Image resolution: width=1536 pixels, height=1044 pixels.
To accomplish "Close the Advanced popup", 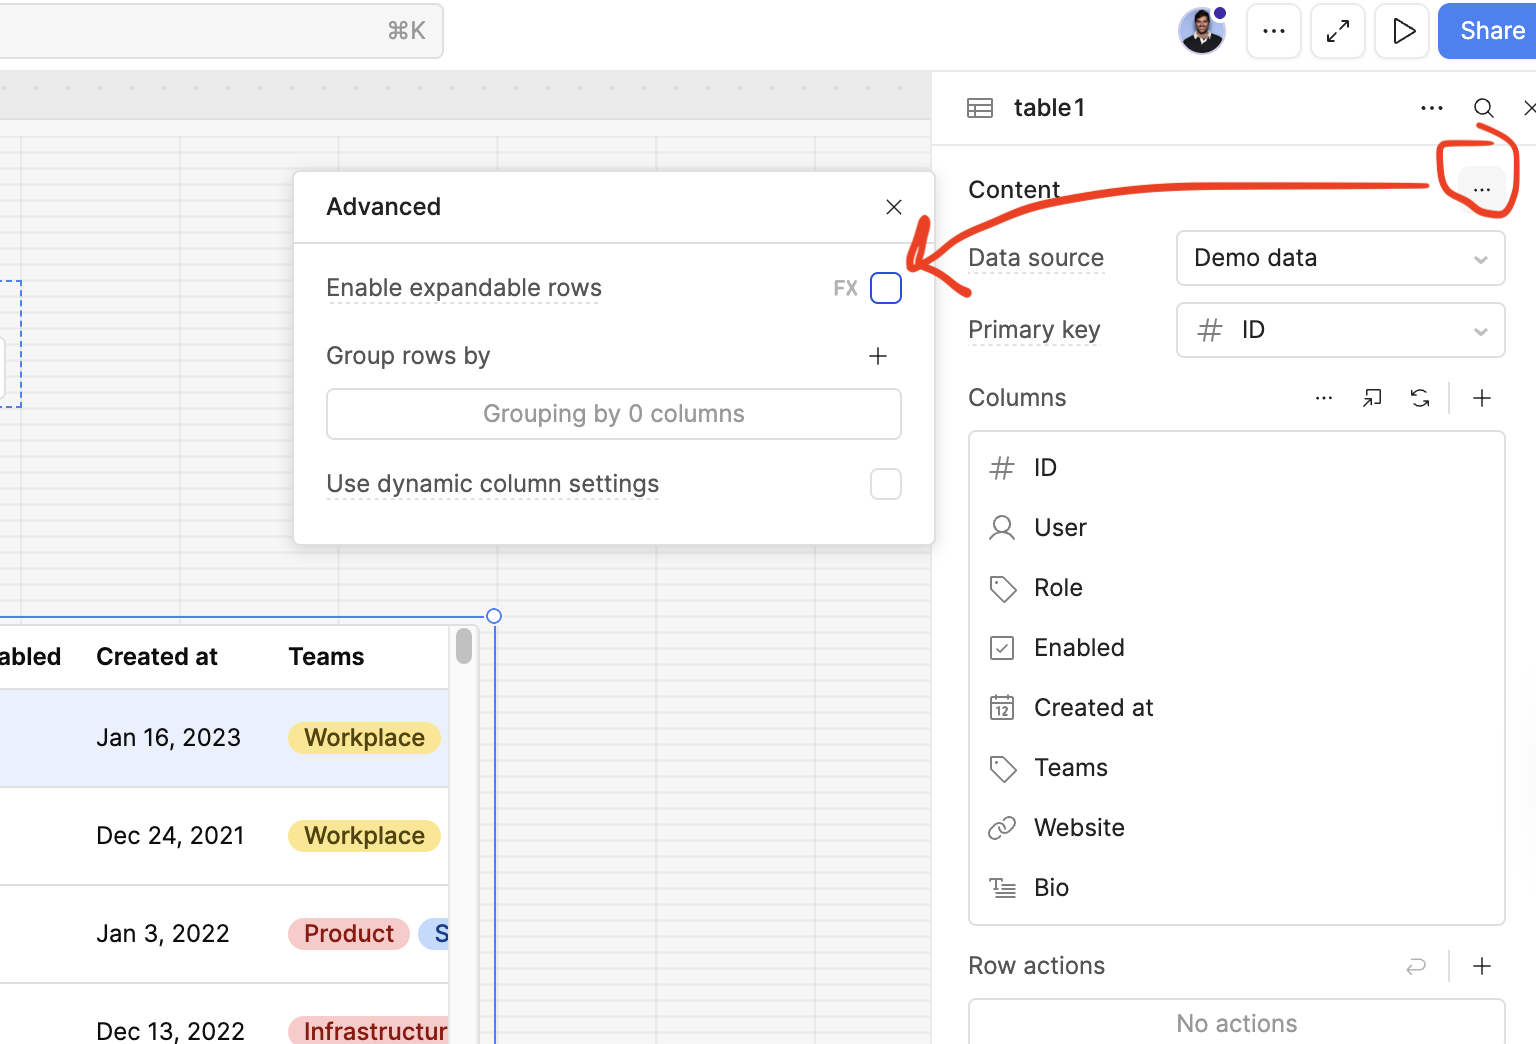I will coord(894,207).
